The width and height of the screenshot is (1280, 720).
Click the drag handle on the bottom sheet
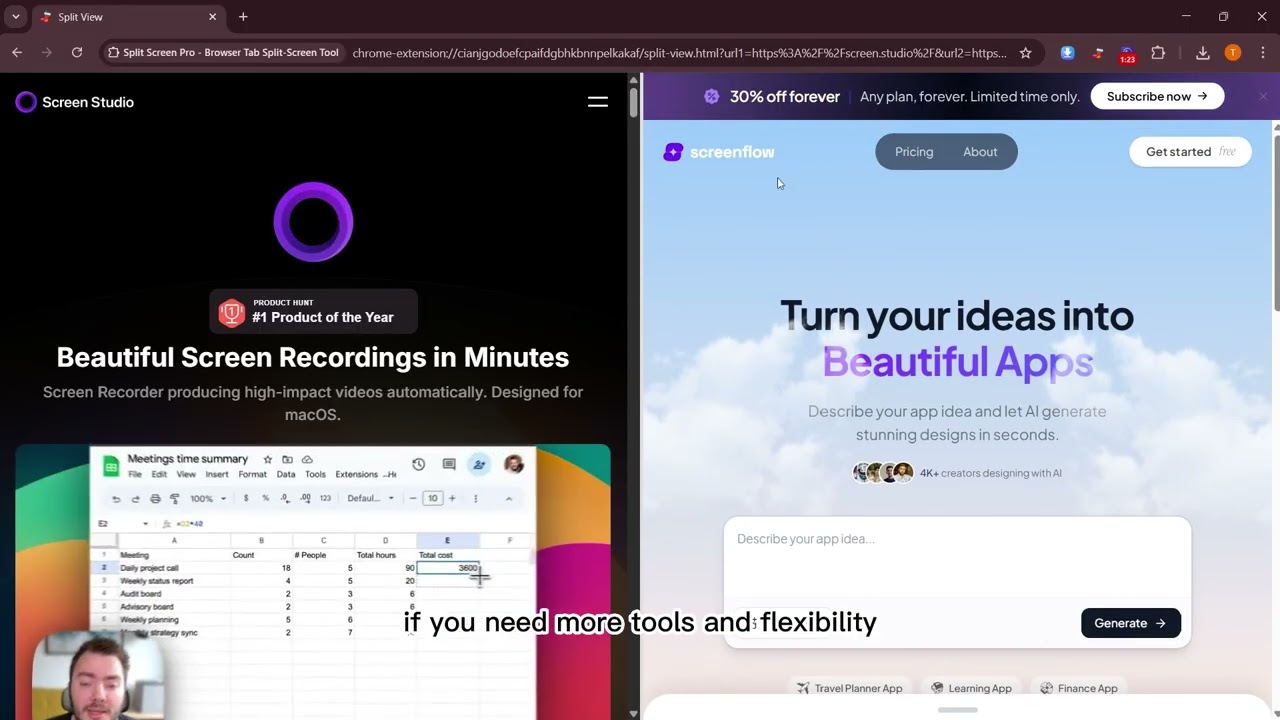(x=957, y=710)
